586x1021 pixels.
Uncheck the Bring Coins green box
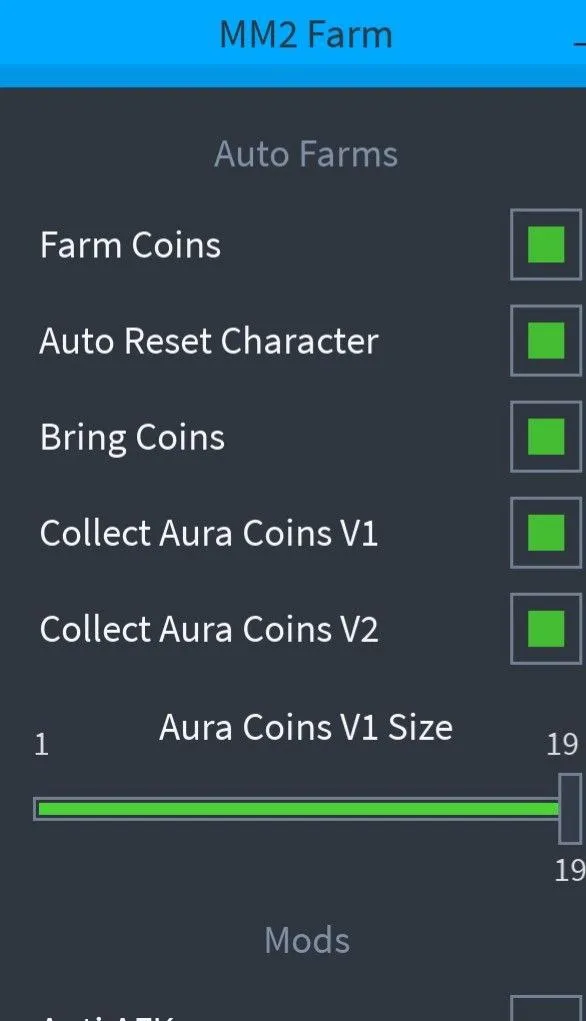point(546,437)
